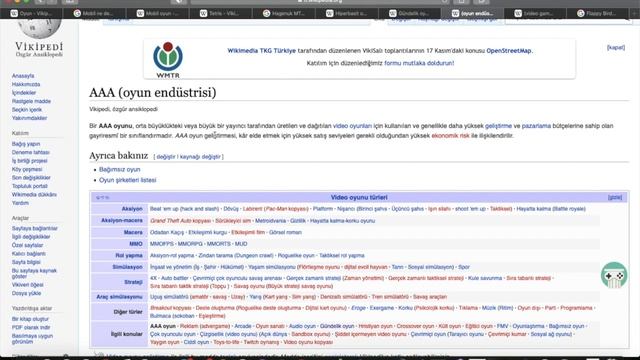Image resolution: width=640 pixels, height=360 pixels.
Task: Switch to the "Oyun - Vikip..." tab
Action: tap(31, 13)
